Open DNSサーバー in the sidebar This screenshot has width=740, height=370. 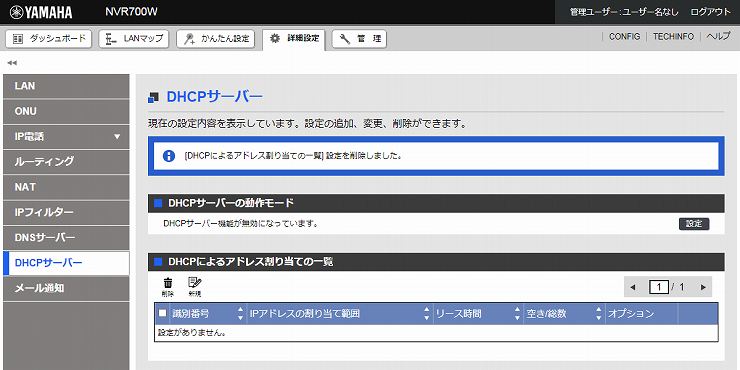click(x=66, y=238)
